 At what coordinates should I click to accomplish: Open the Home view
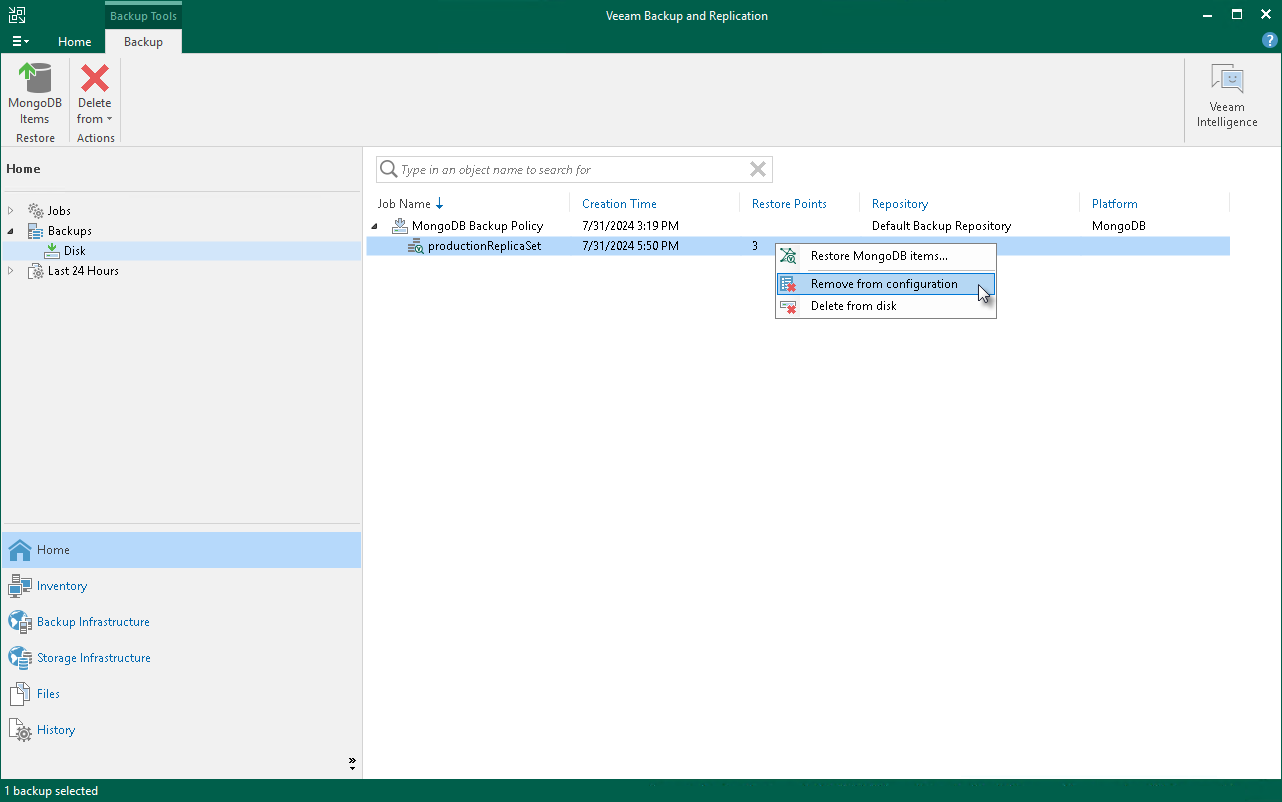tap(181, 550)
